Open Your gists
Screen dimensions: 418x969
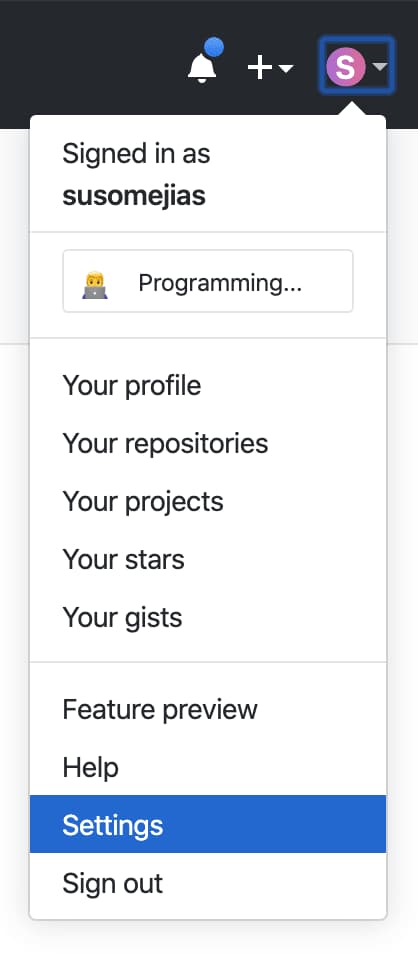pyautogui.click(x=208, y=617)
